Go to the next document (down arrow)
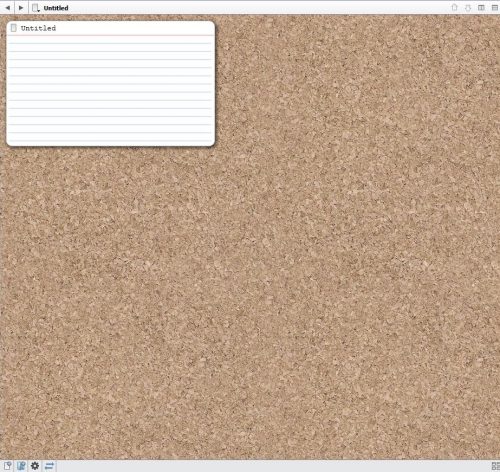 tap(468, 8)
